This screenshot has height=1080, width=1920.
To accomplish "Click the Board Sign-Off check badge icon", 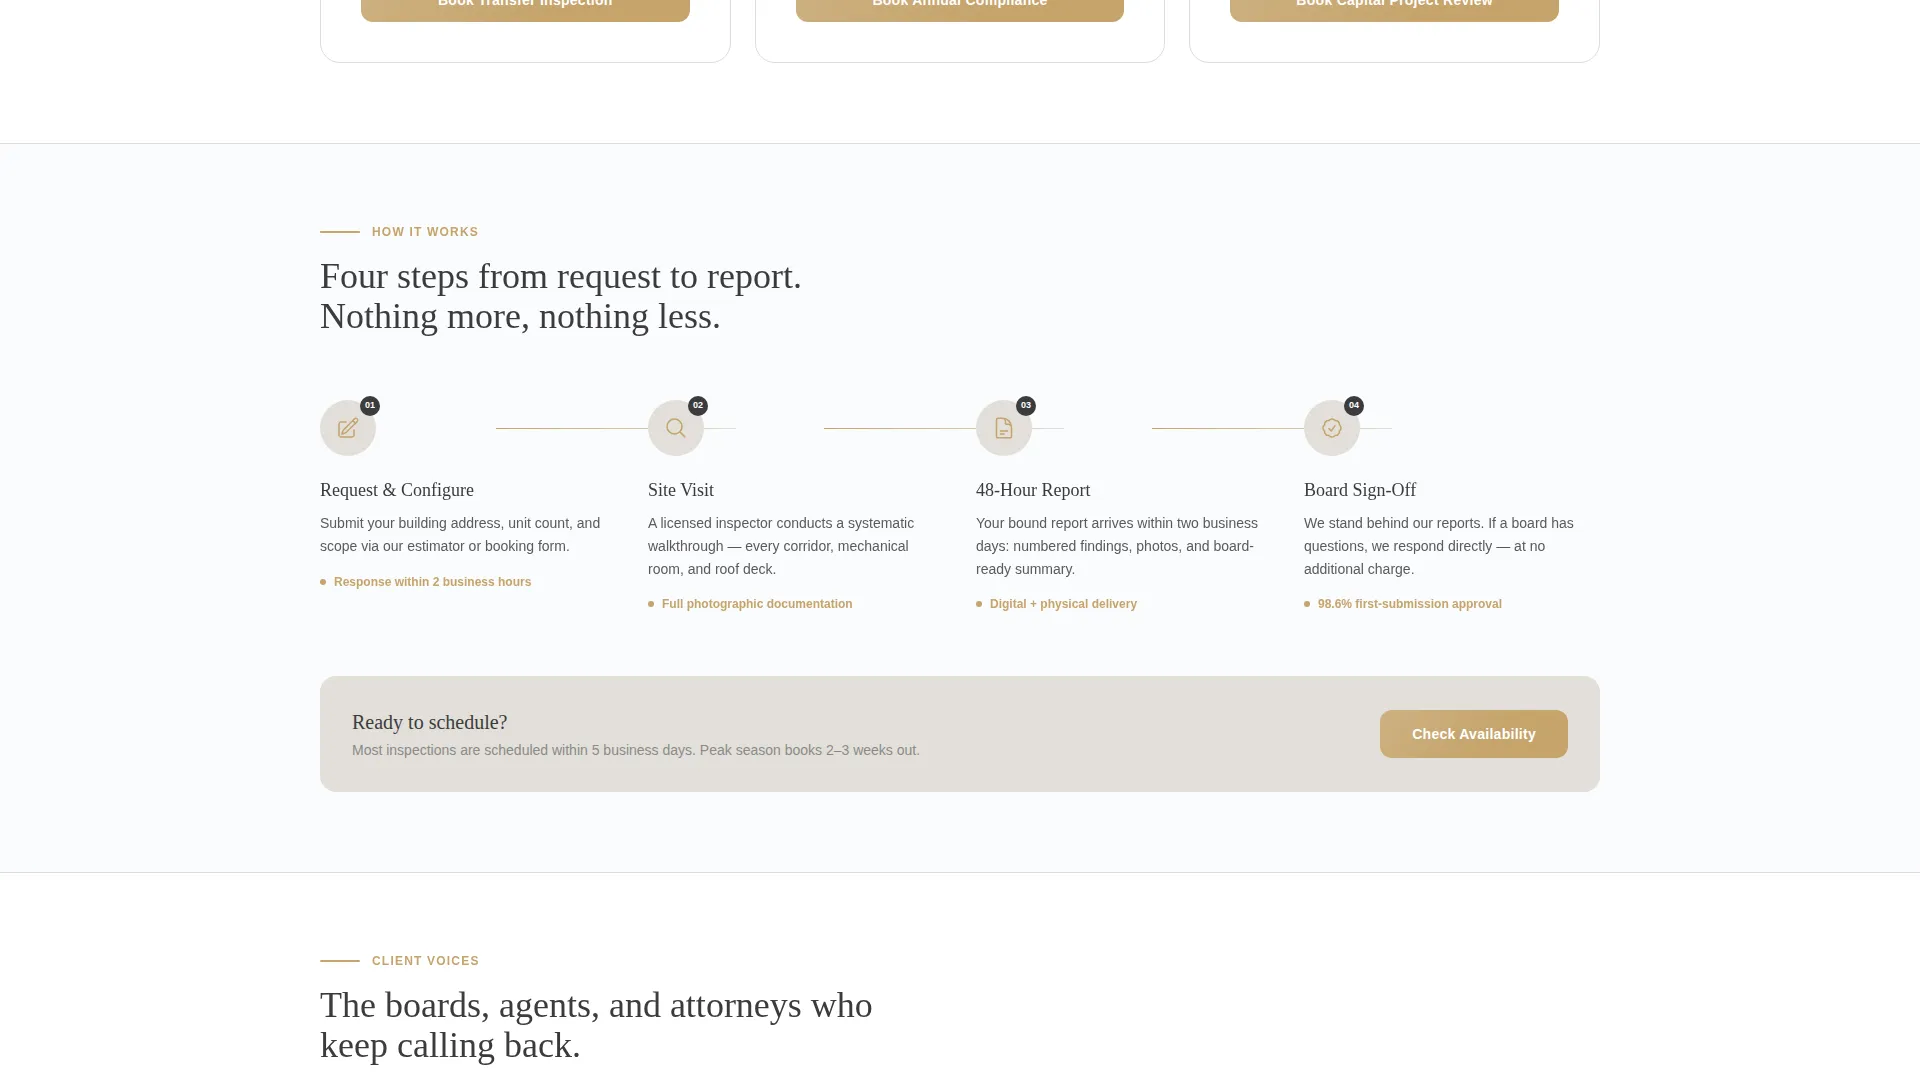I will pos(1332,428).
